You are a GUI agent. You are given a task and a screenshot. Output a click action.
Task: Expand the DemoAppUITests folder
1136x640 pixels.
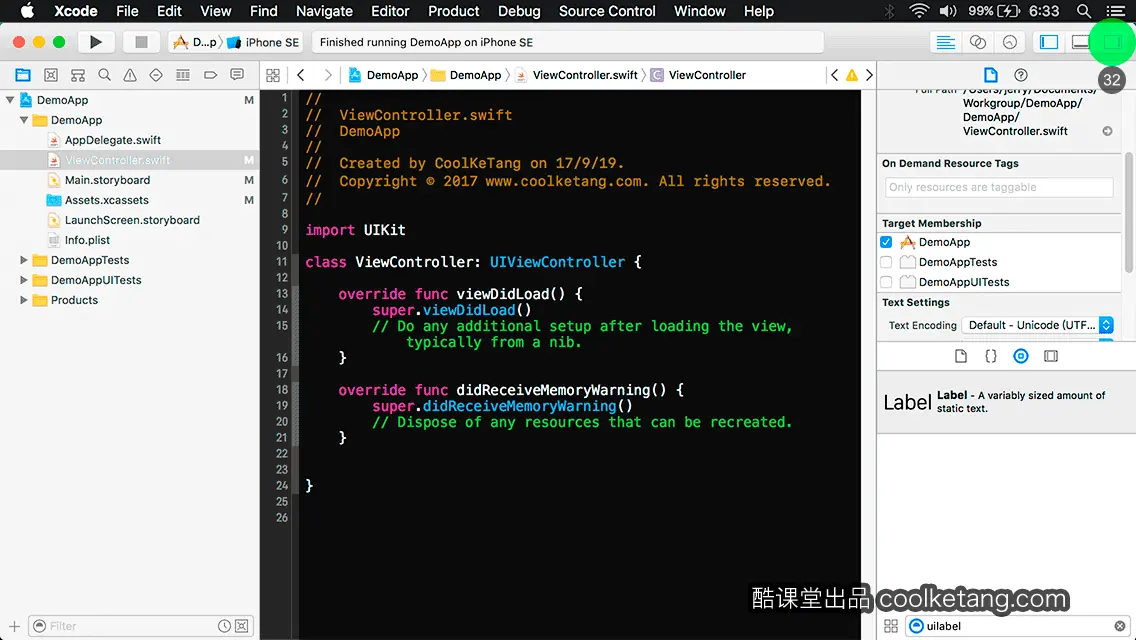coord(24,280)
